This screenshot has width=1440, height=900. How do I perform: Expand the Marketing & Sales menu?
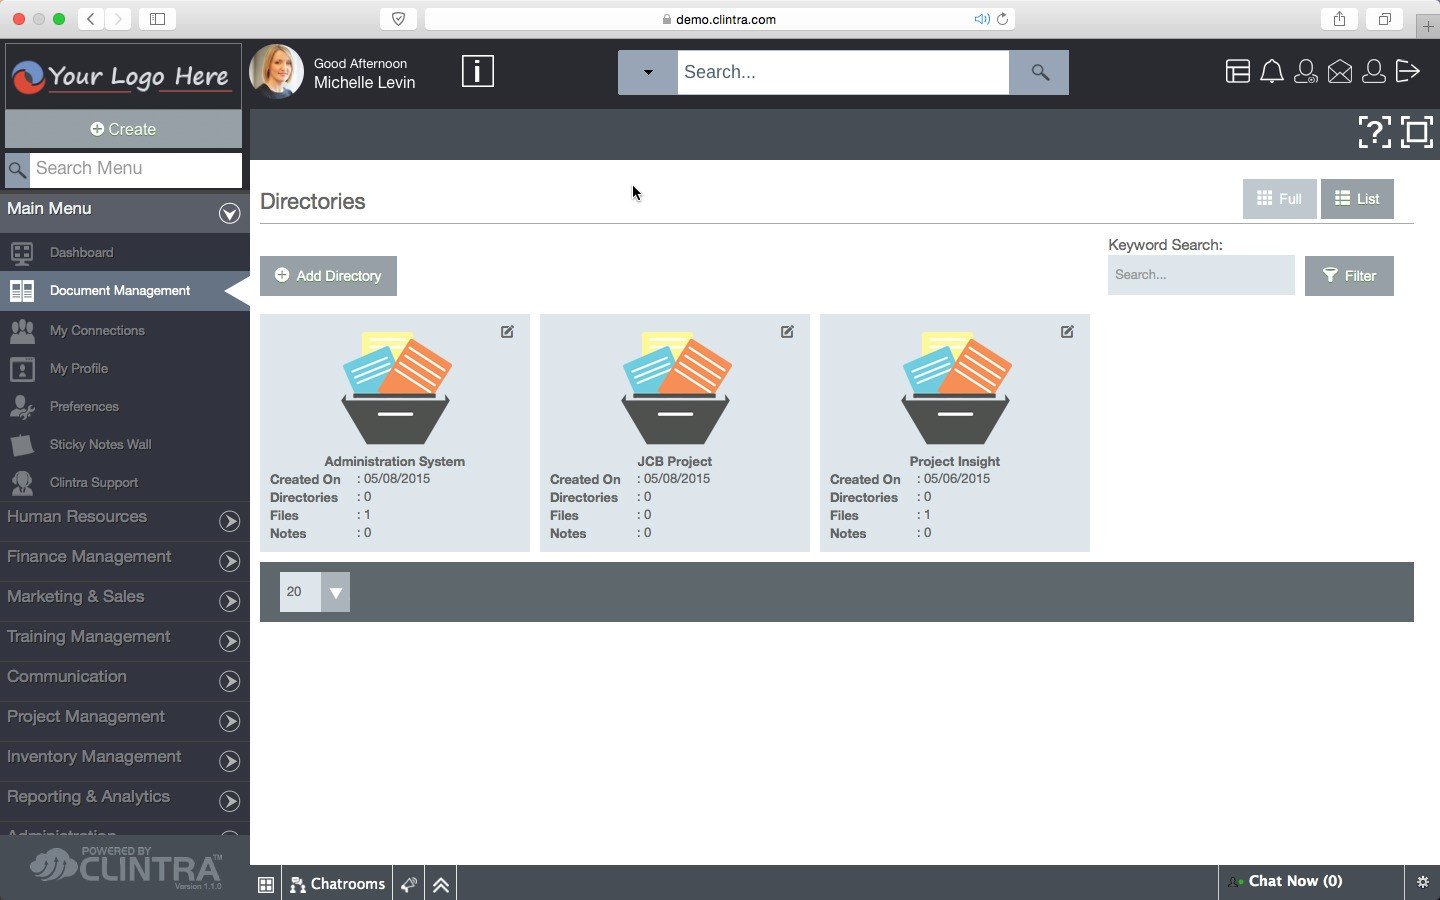(230, 601)
